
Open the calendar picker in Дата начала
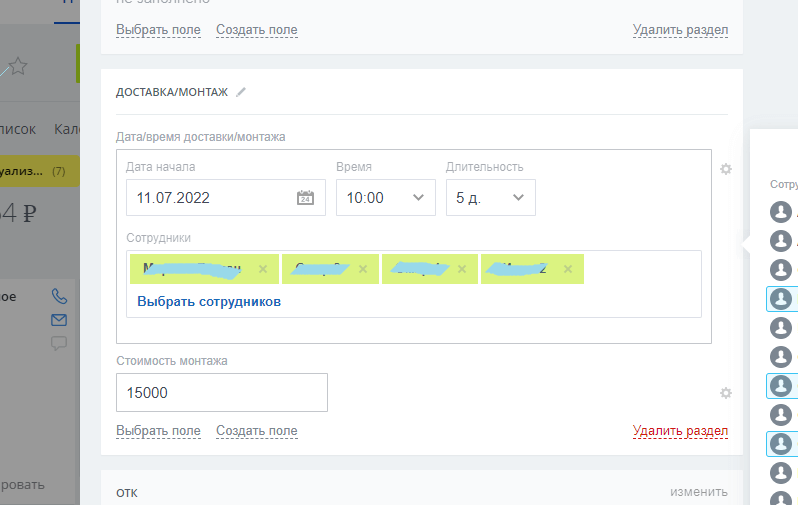point(306,198)
